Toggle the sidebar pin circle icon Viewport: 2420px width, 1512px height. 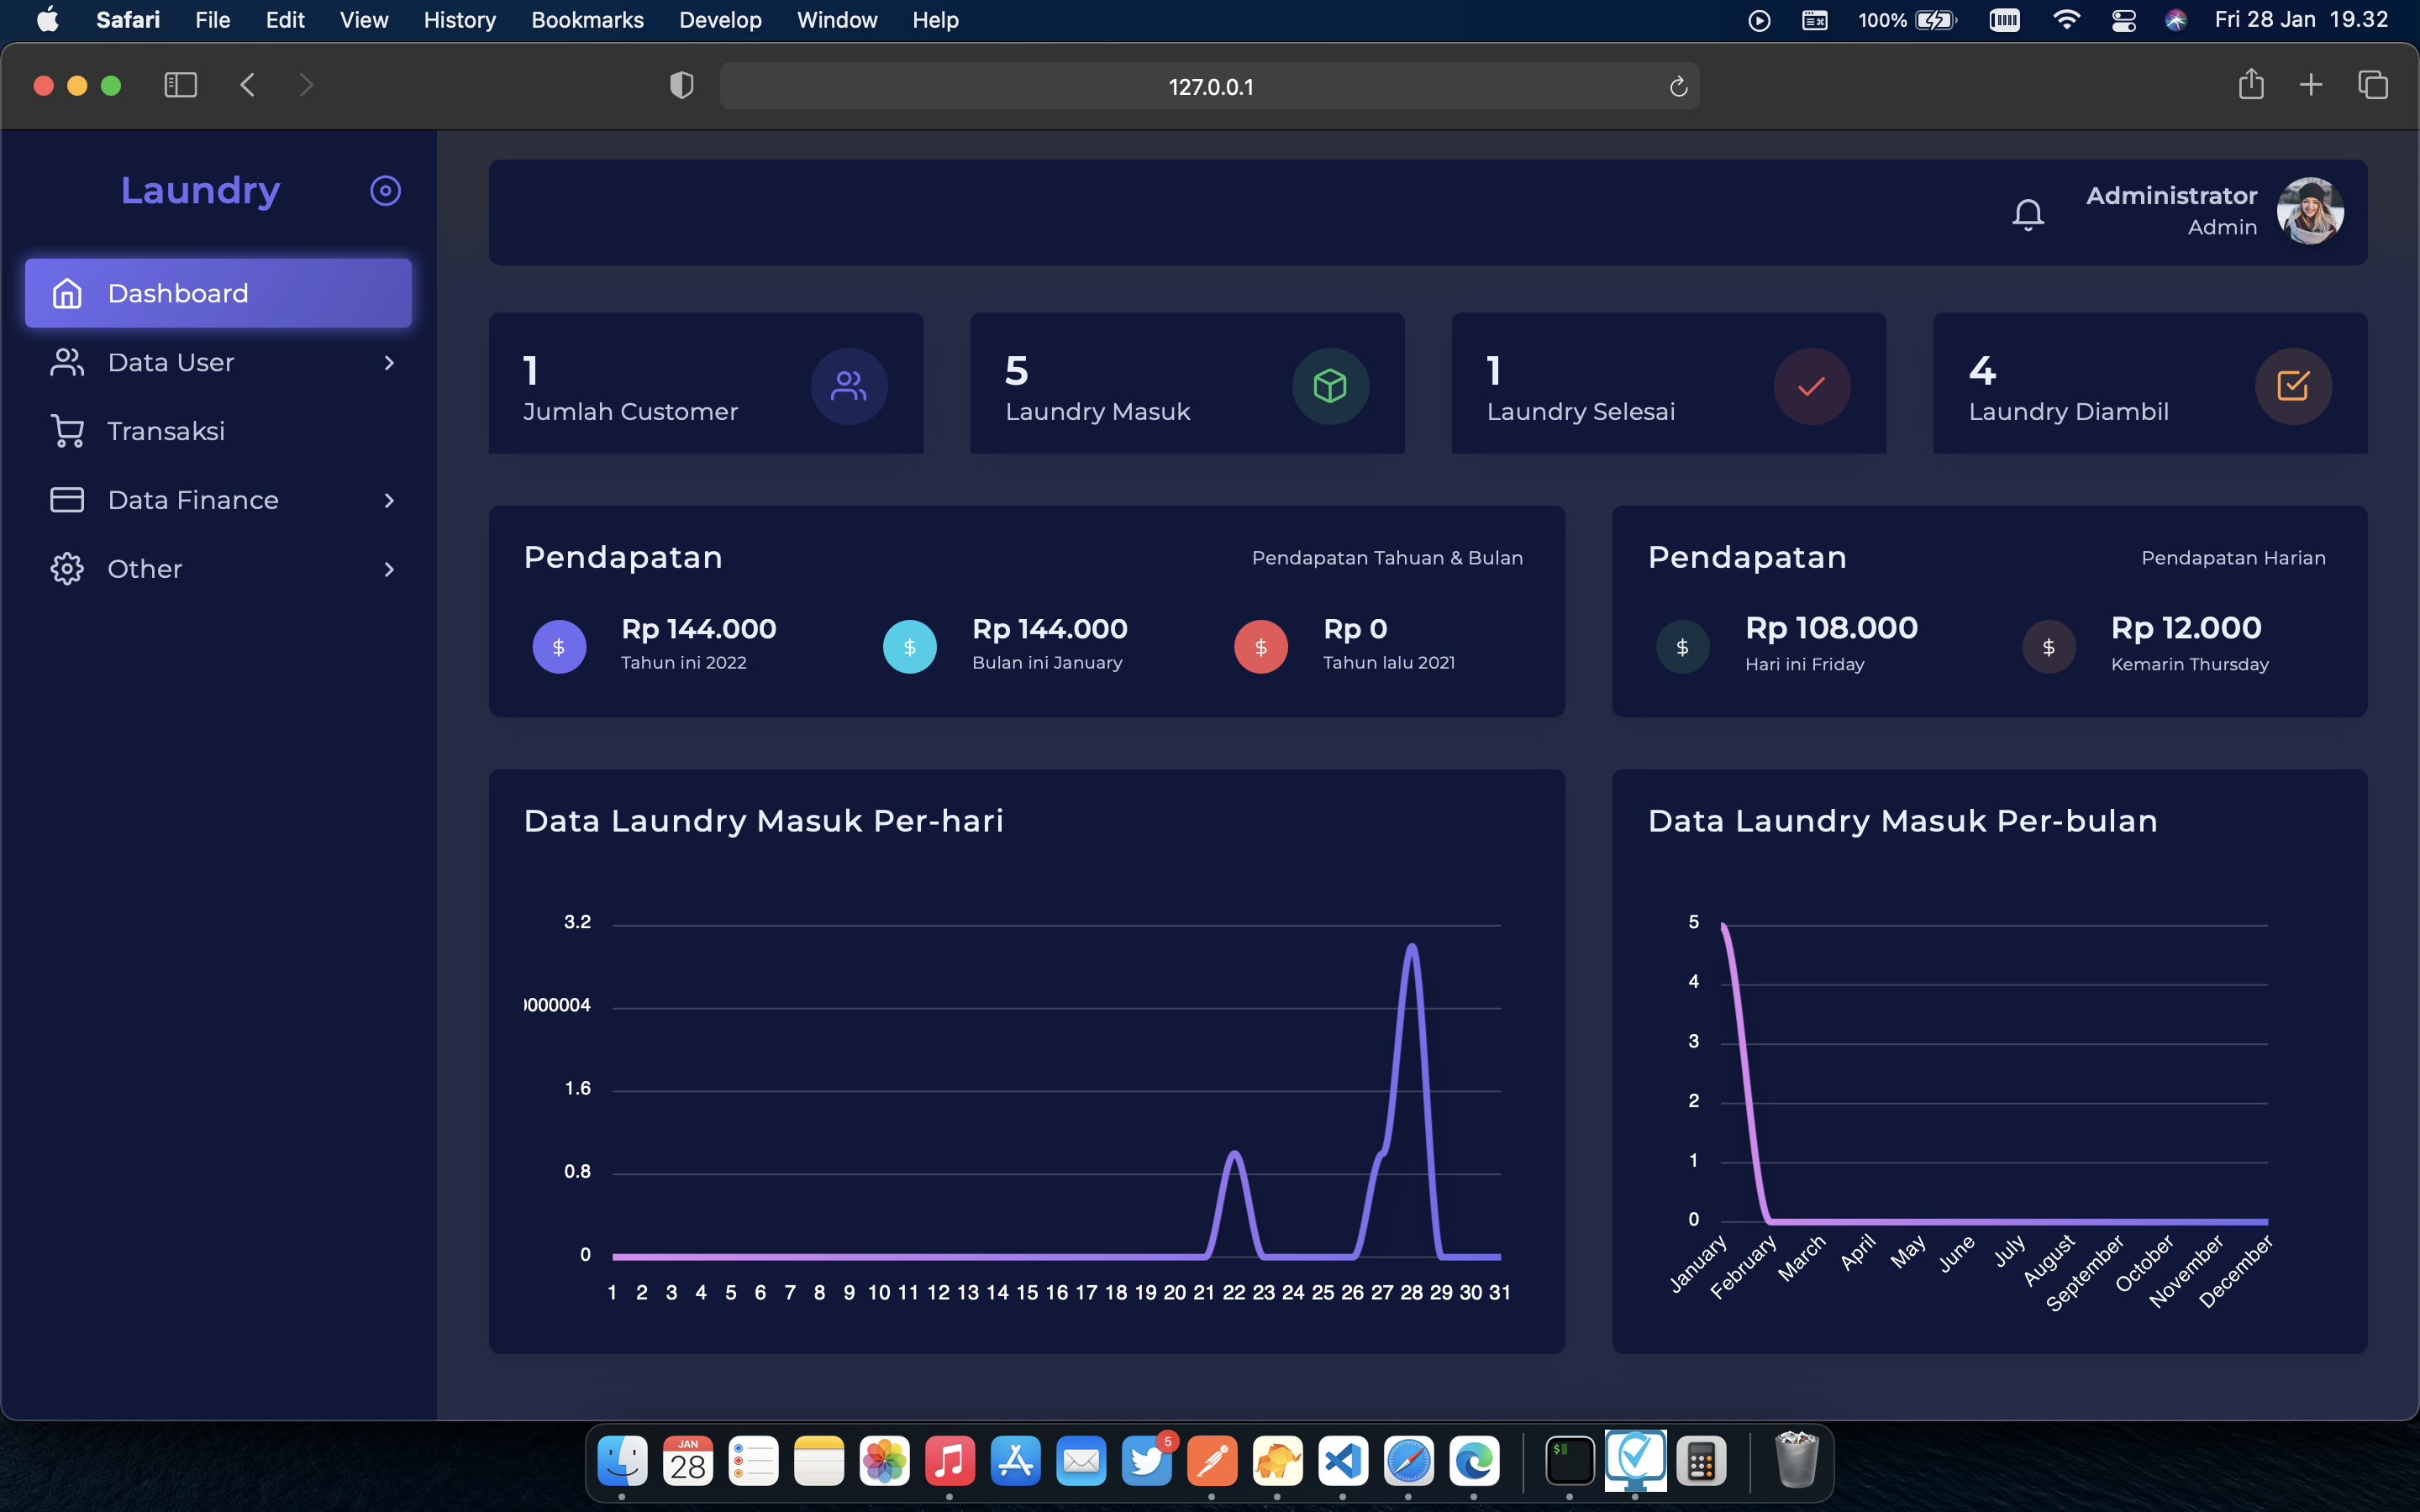(385, 190)
